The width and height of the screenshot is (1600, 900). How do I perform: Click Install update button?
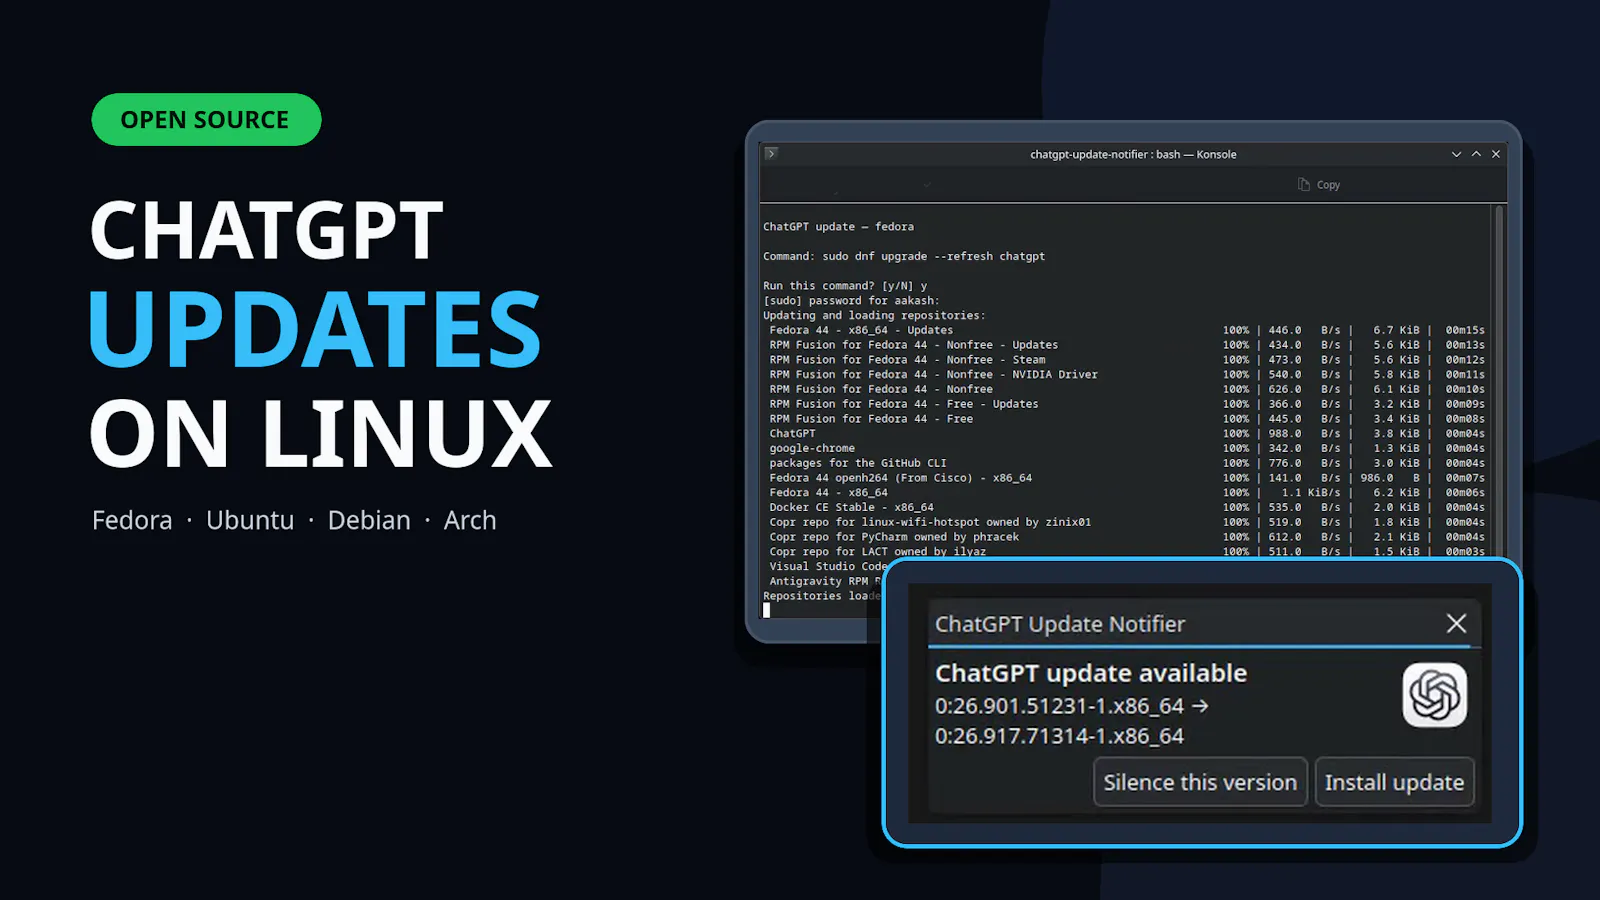pyautogui.click(x=1394, y=782)
